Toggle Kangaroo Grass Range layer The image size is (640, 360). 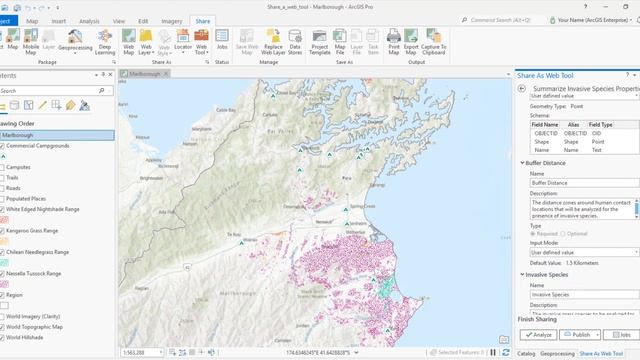click(x=2, y=231)
